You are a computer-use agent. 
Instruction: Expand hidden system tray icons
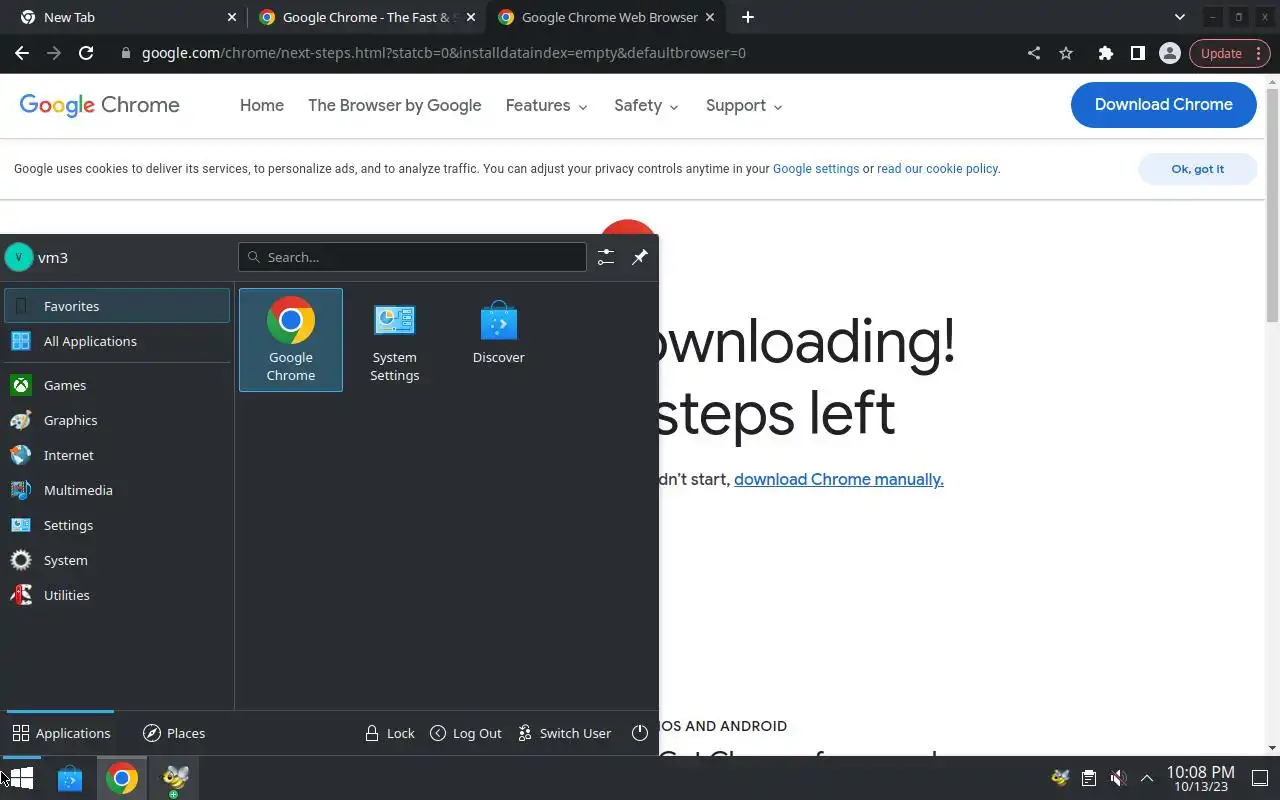click(1147, 778)
